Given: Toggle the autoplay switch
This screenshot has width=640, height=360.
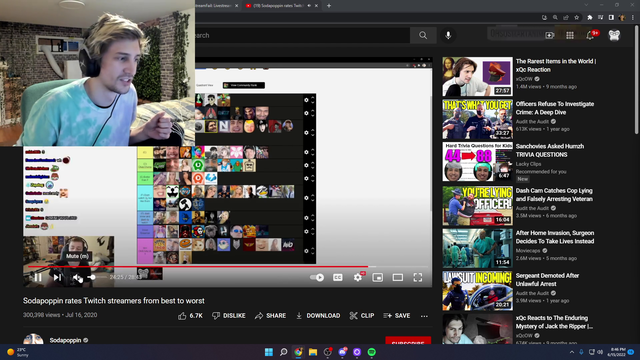Looking at the screenshot, I should (x=317, y=278).
